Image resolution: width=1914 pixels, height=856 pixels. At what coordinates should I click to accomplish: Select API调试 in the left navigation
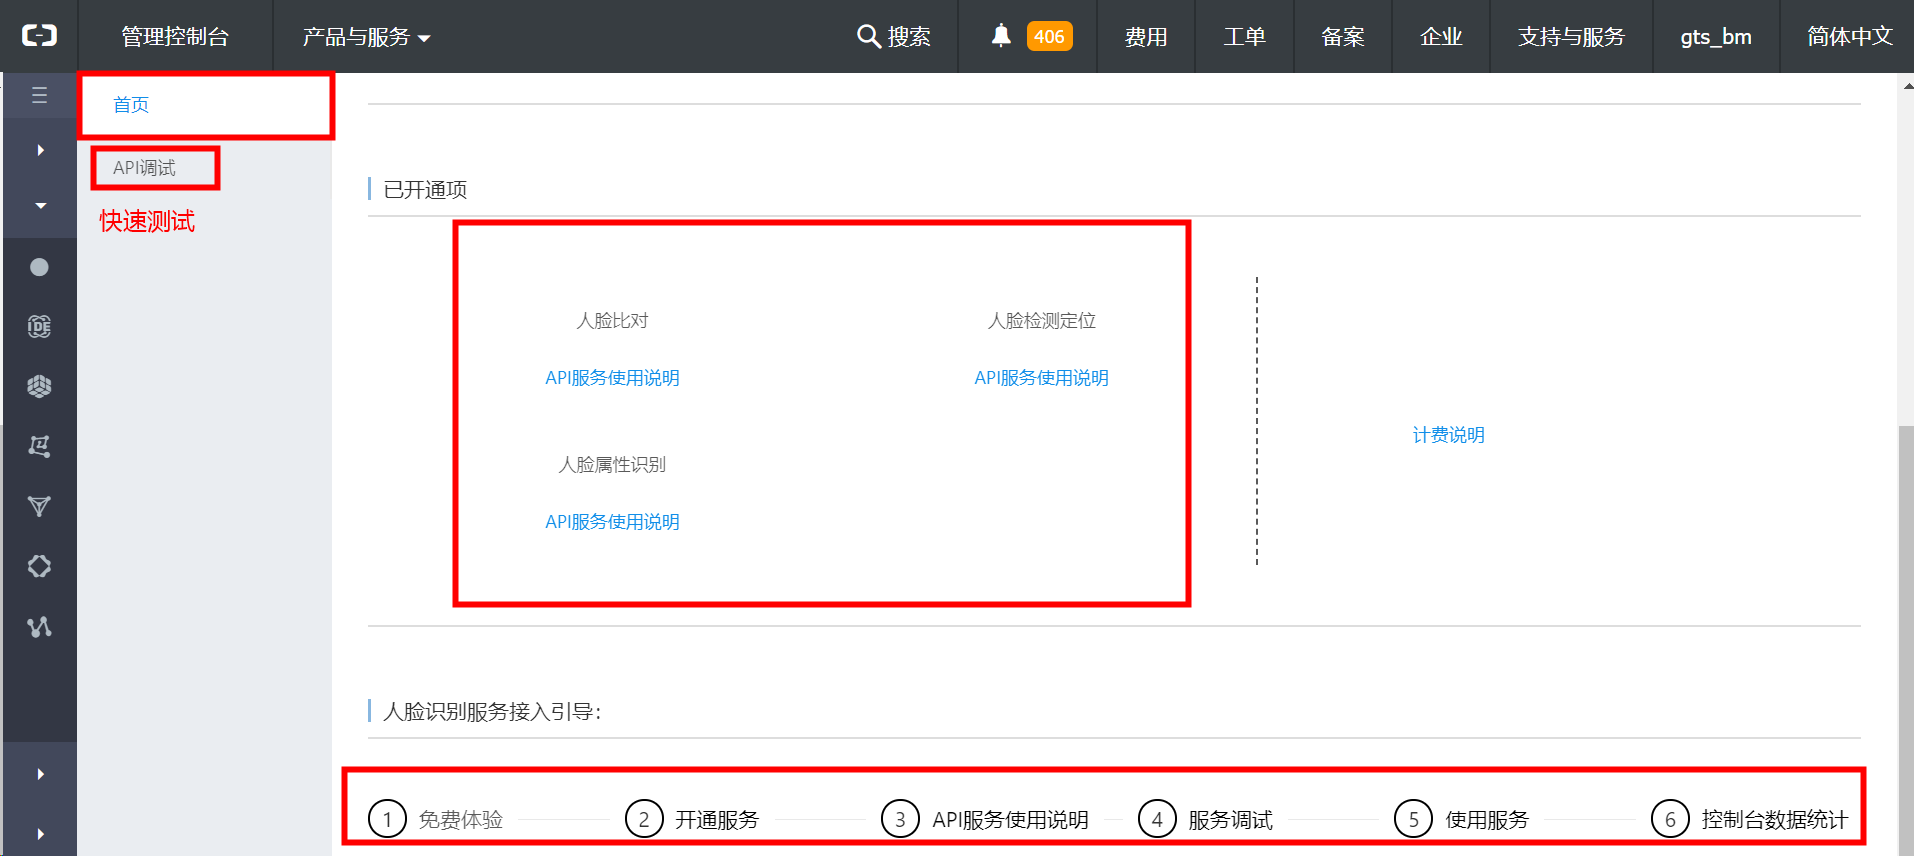pyautogui.click(x=144, y=168)
